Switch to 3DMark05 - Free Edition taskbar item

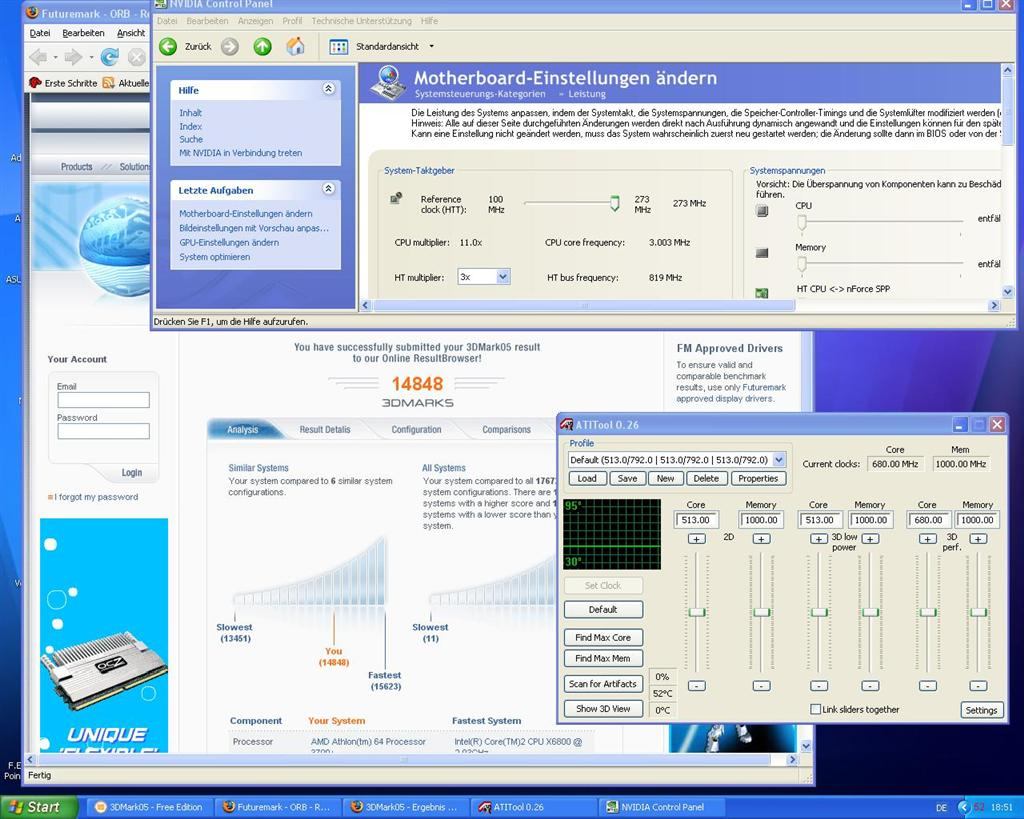pos(149,807)
